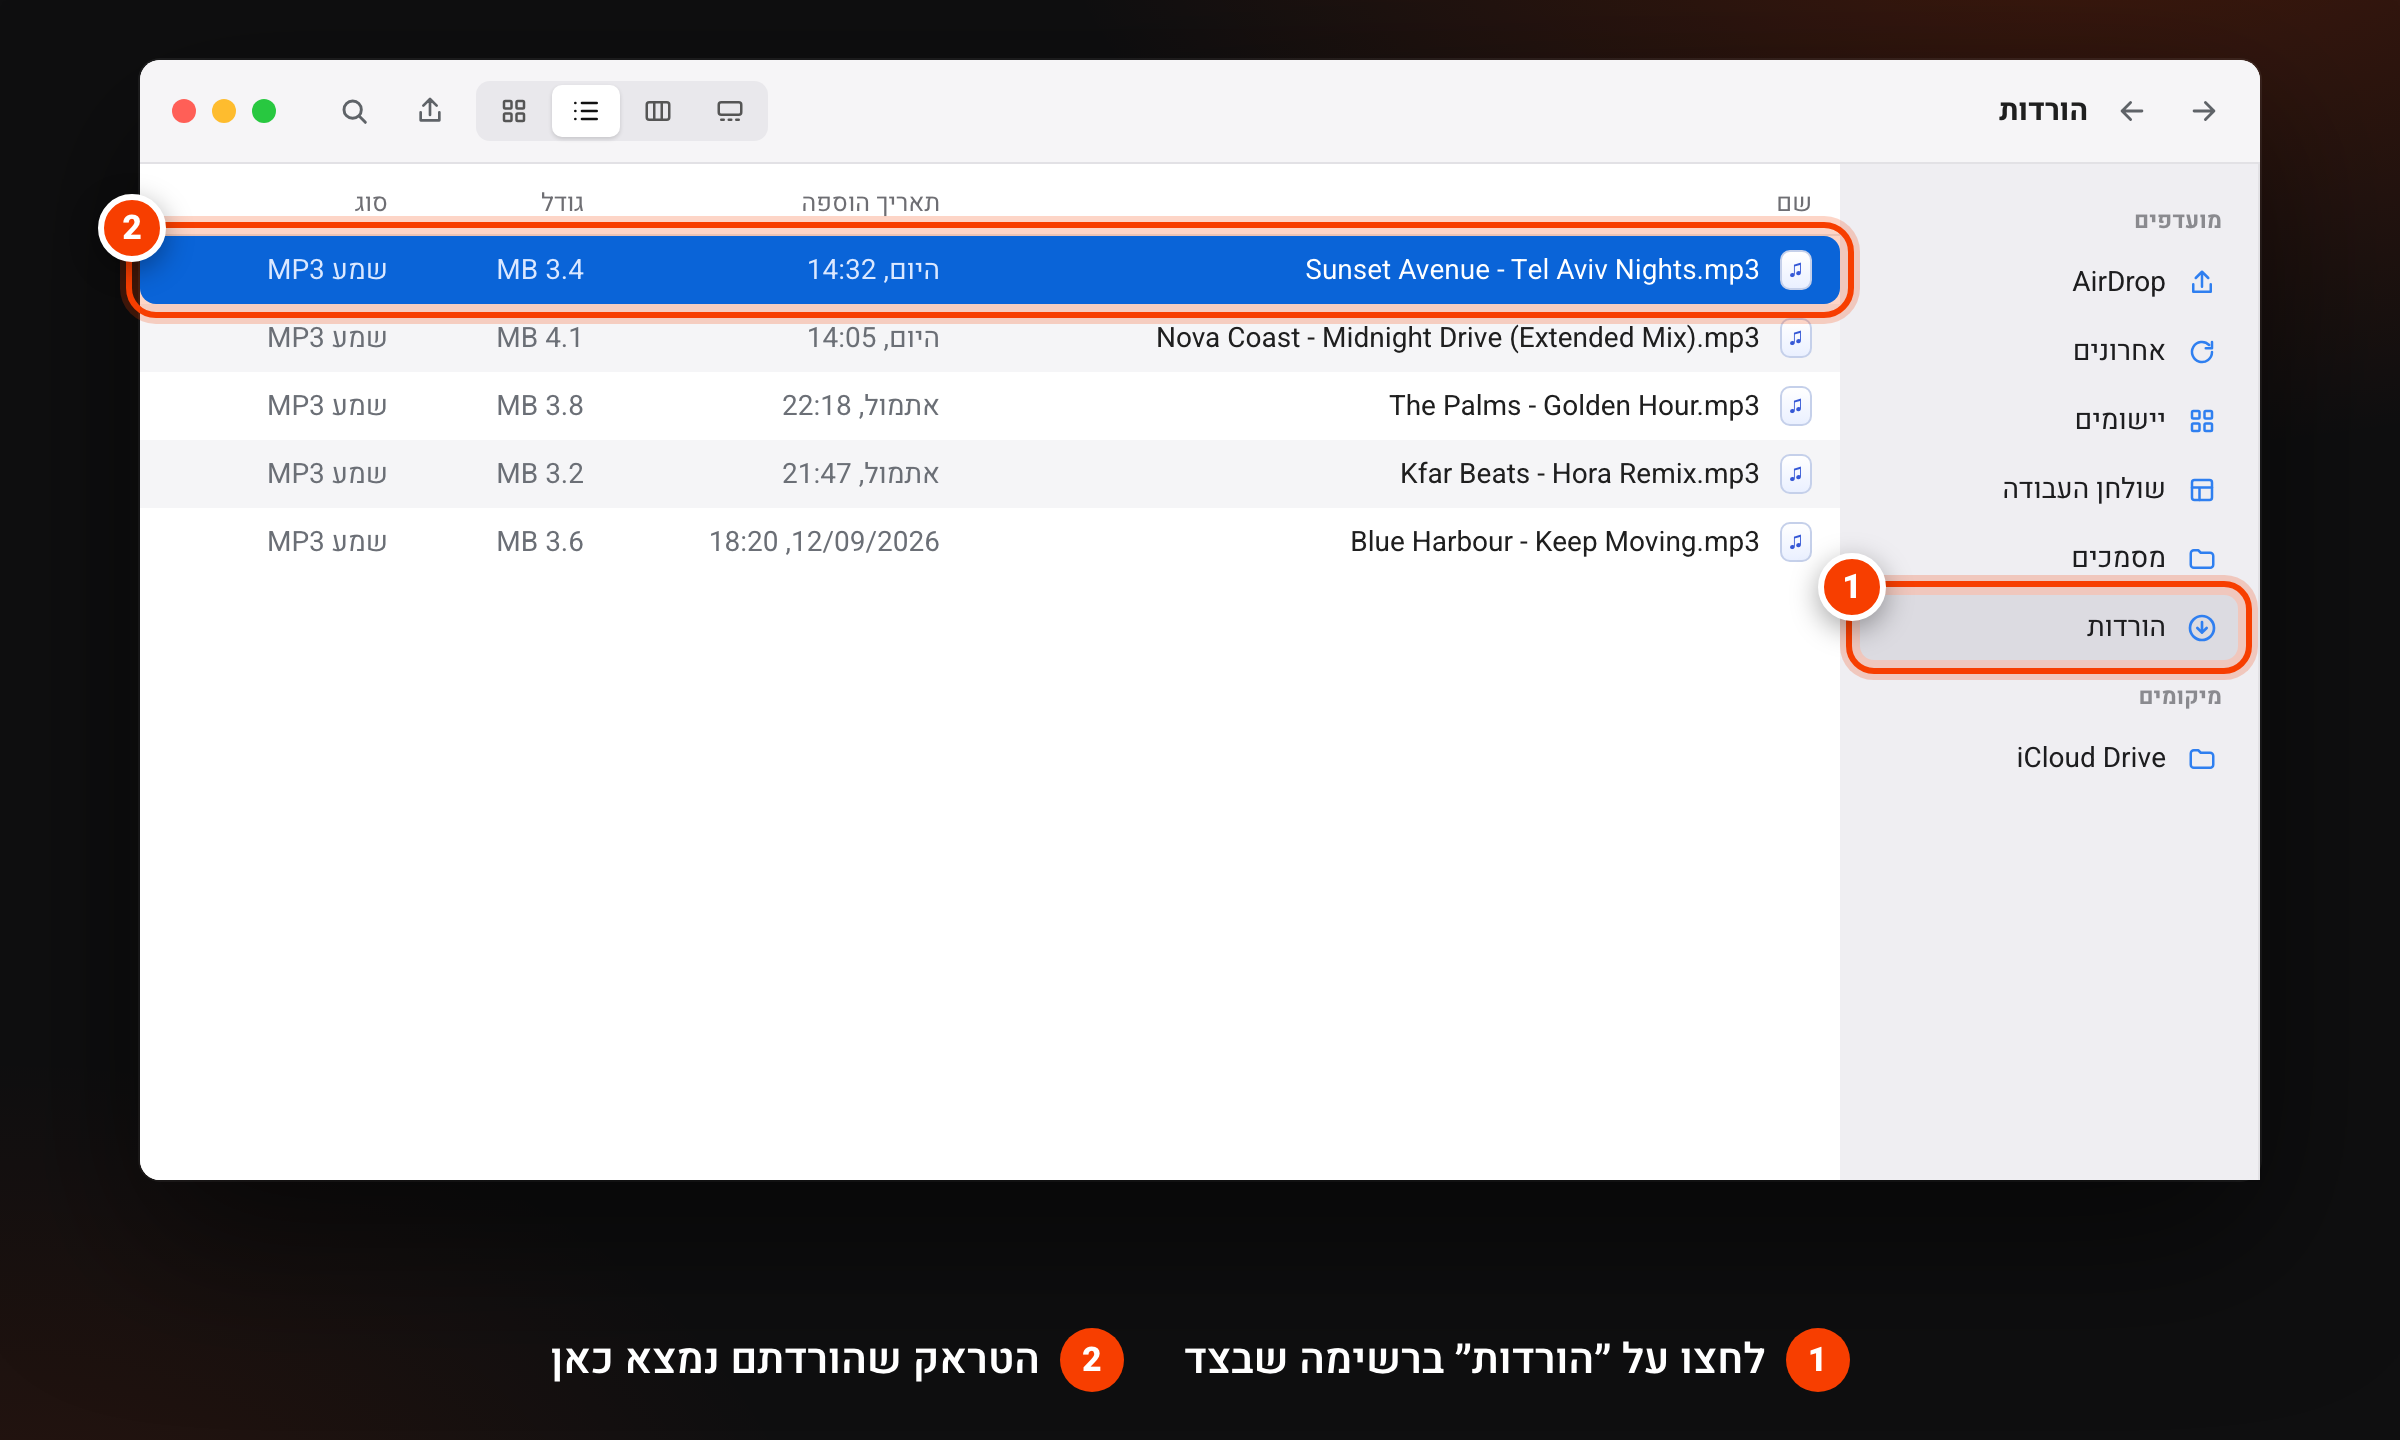The height and width of the screenshot is (1440, 2400).
Task: Sort by the שם (Name) column header
Action: click(x=1794, y=203)
